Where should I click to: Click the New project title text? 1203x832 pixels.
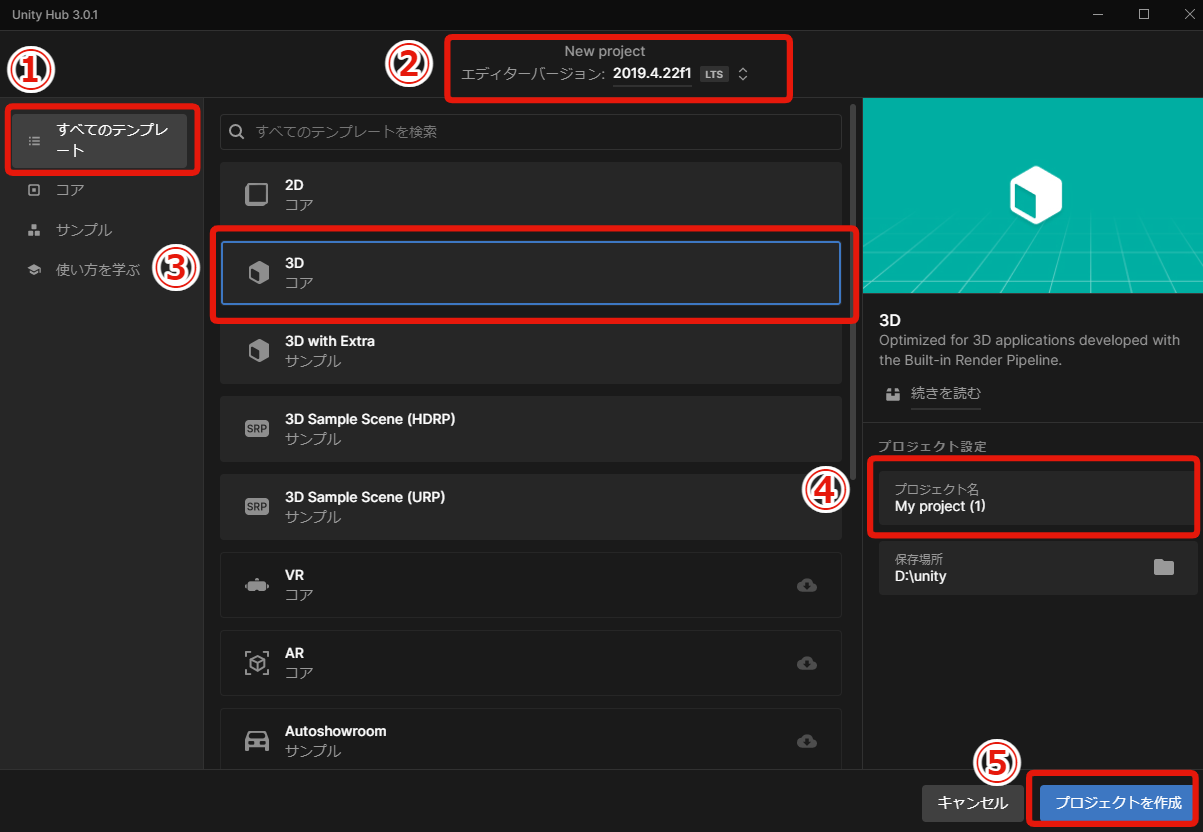(605, 51)
